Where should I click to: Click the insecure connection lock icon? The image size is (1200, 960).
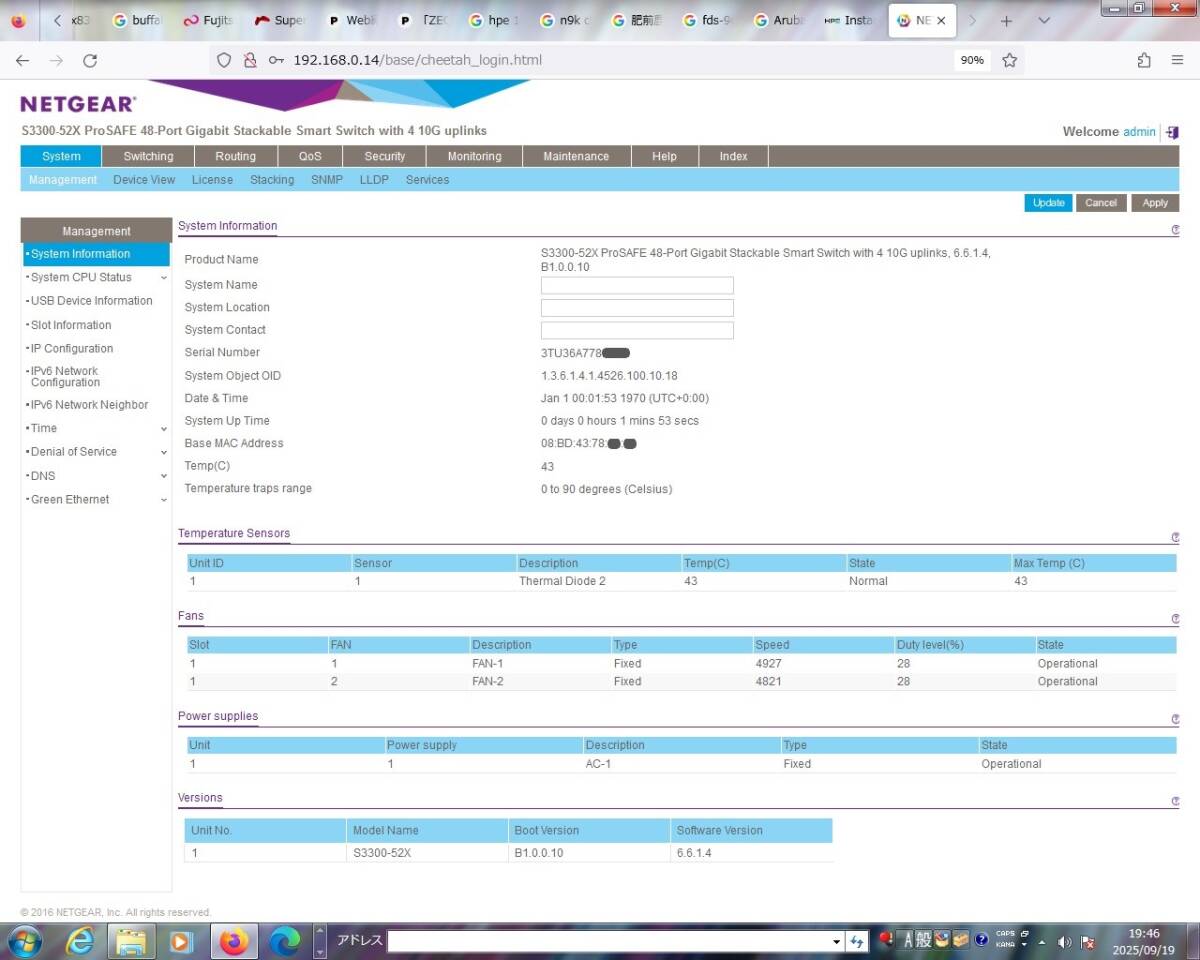pos(250,60)
